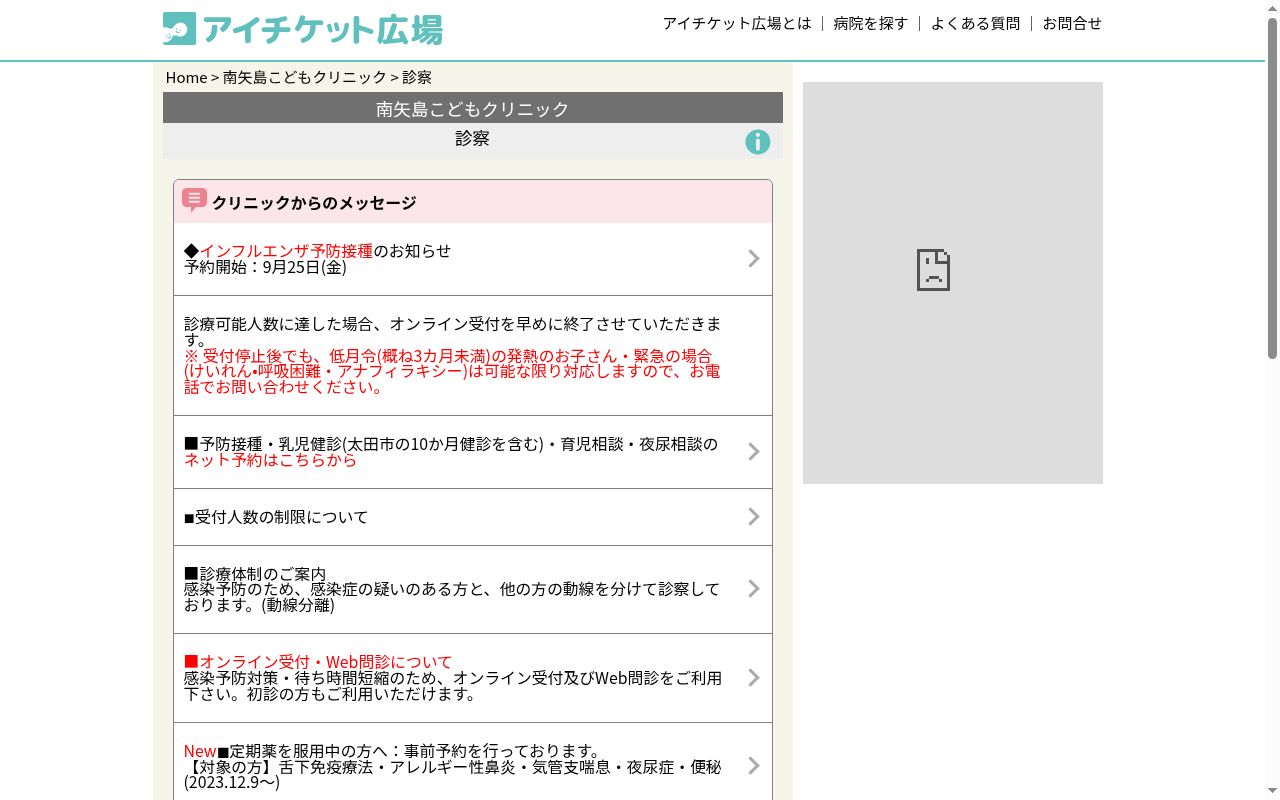Click the 診療体制のご案内 heading text

click(x=255, y=574)
